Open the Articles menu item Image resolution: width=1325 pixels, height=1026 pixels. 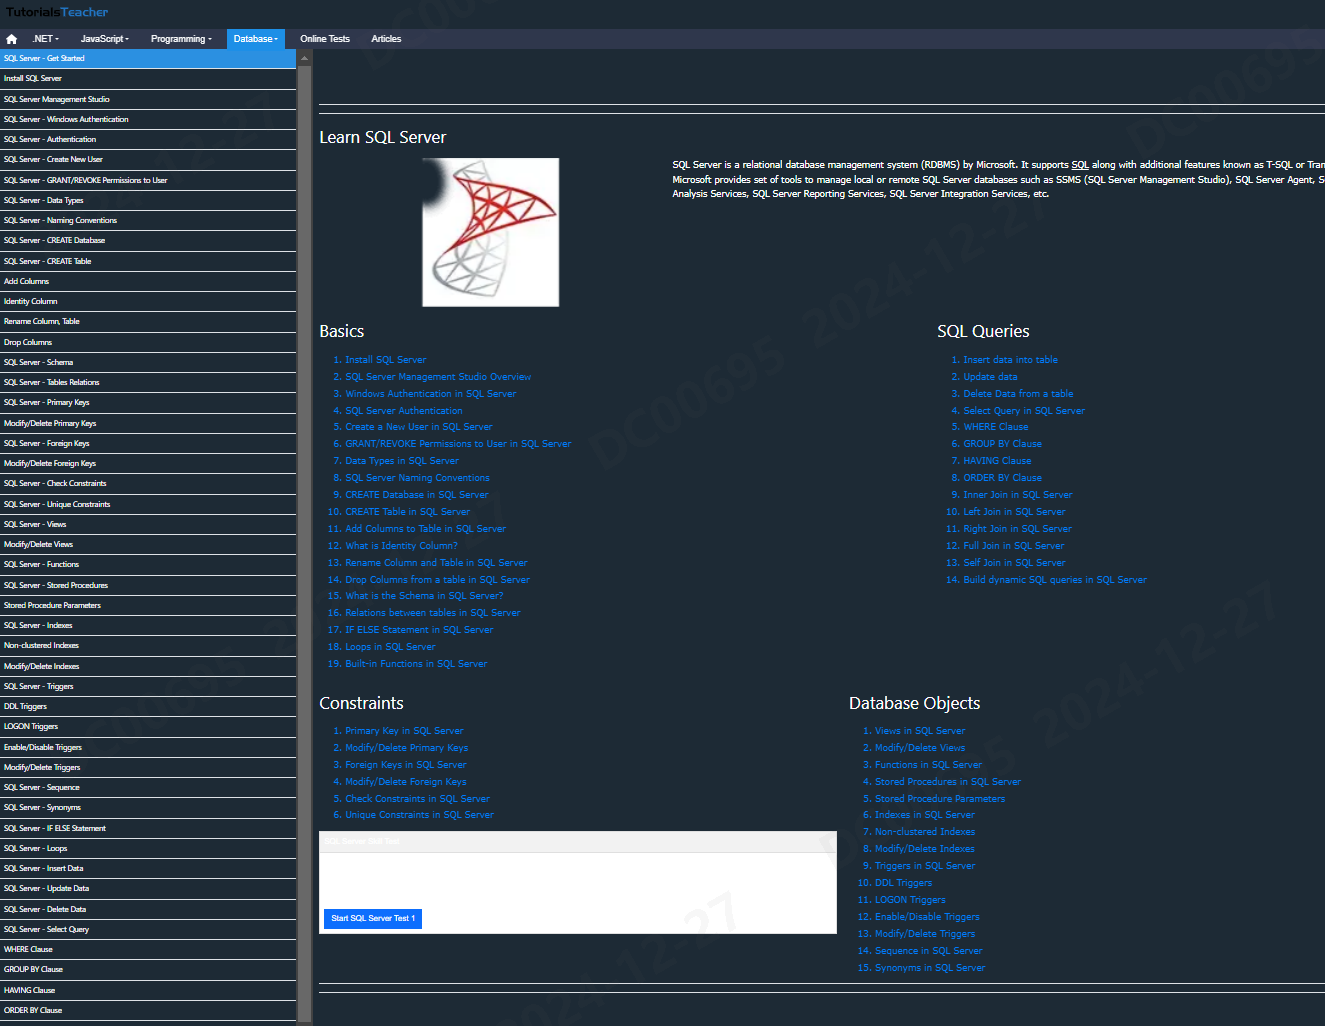pos(386,39)
